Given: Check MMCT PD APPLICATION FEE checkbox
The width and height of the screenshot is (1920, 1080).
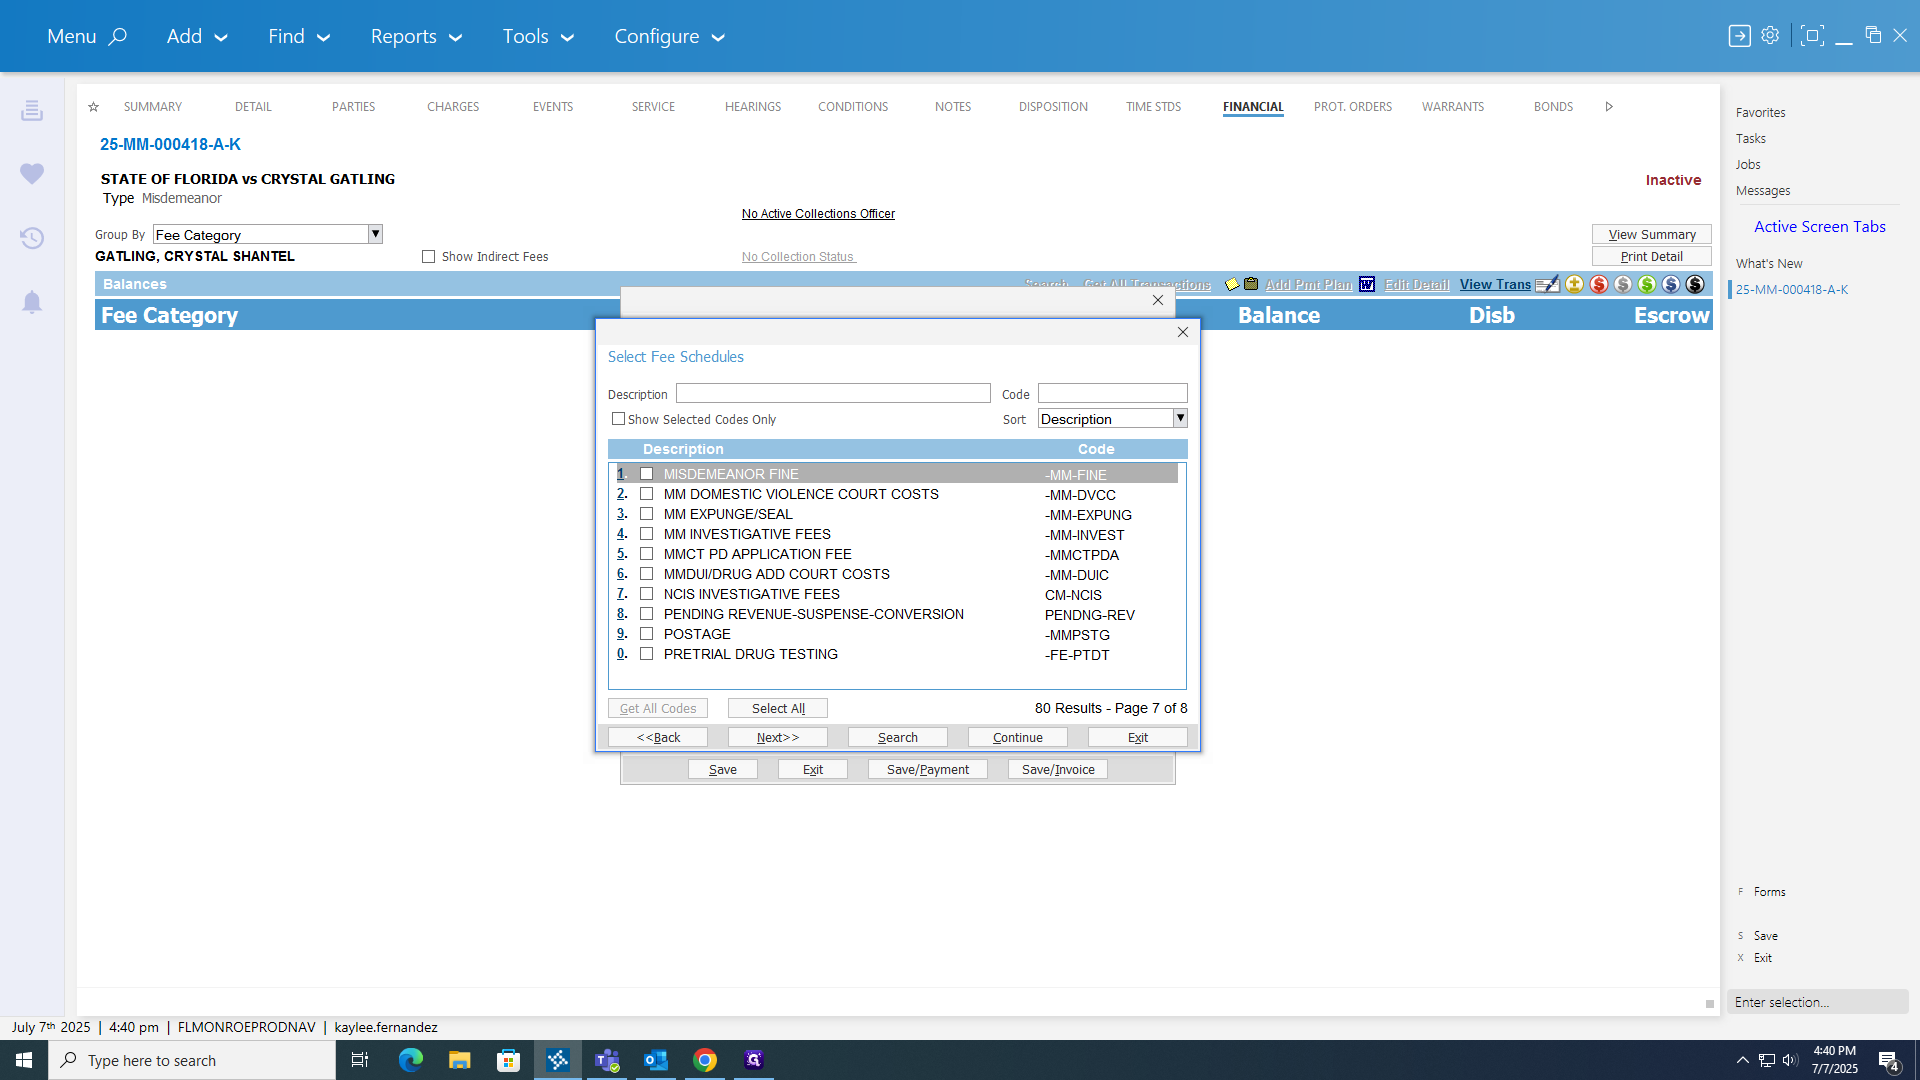Looking at the screenshot, I should coord(647,554).
